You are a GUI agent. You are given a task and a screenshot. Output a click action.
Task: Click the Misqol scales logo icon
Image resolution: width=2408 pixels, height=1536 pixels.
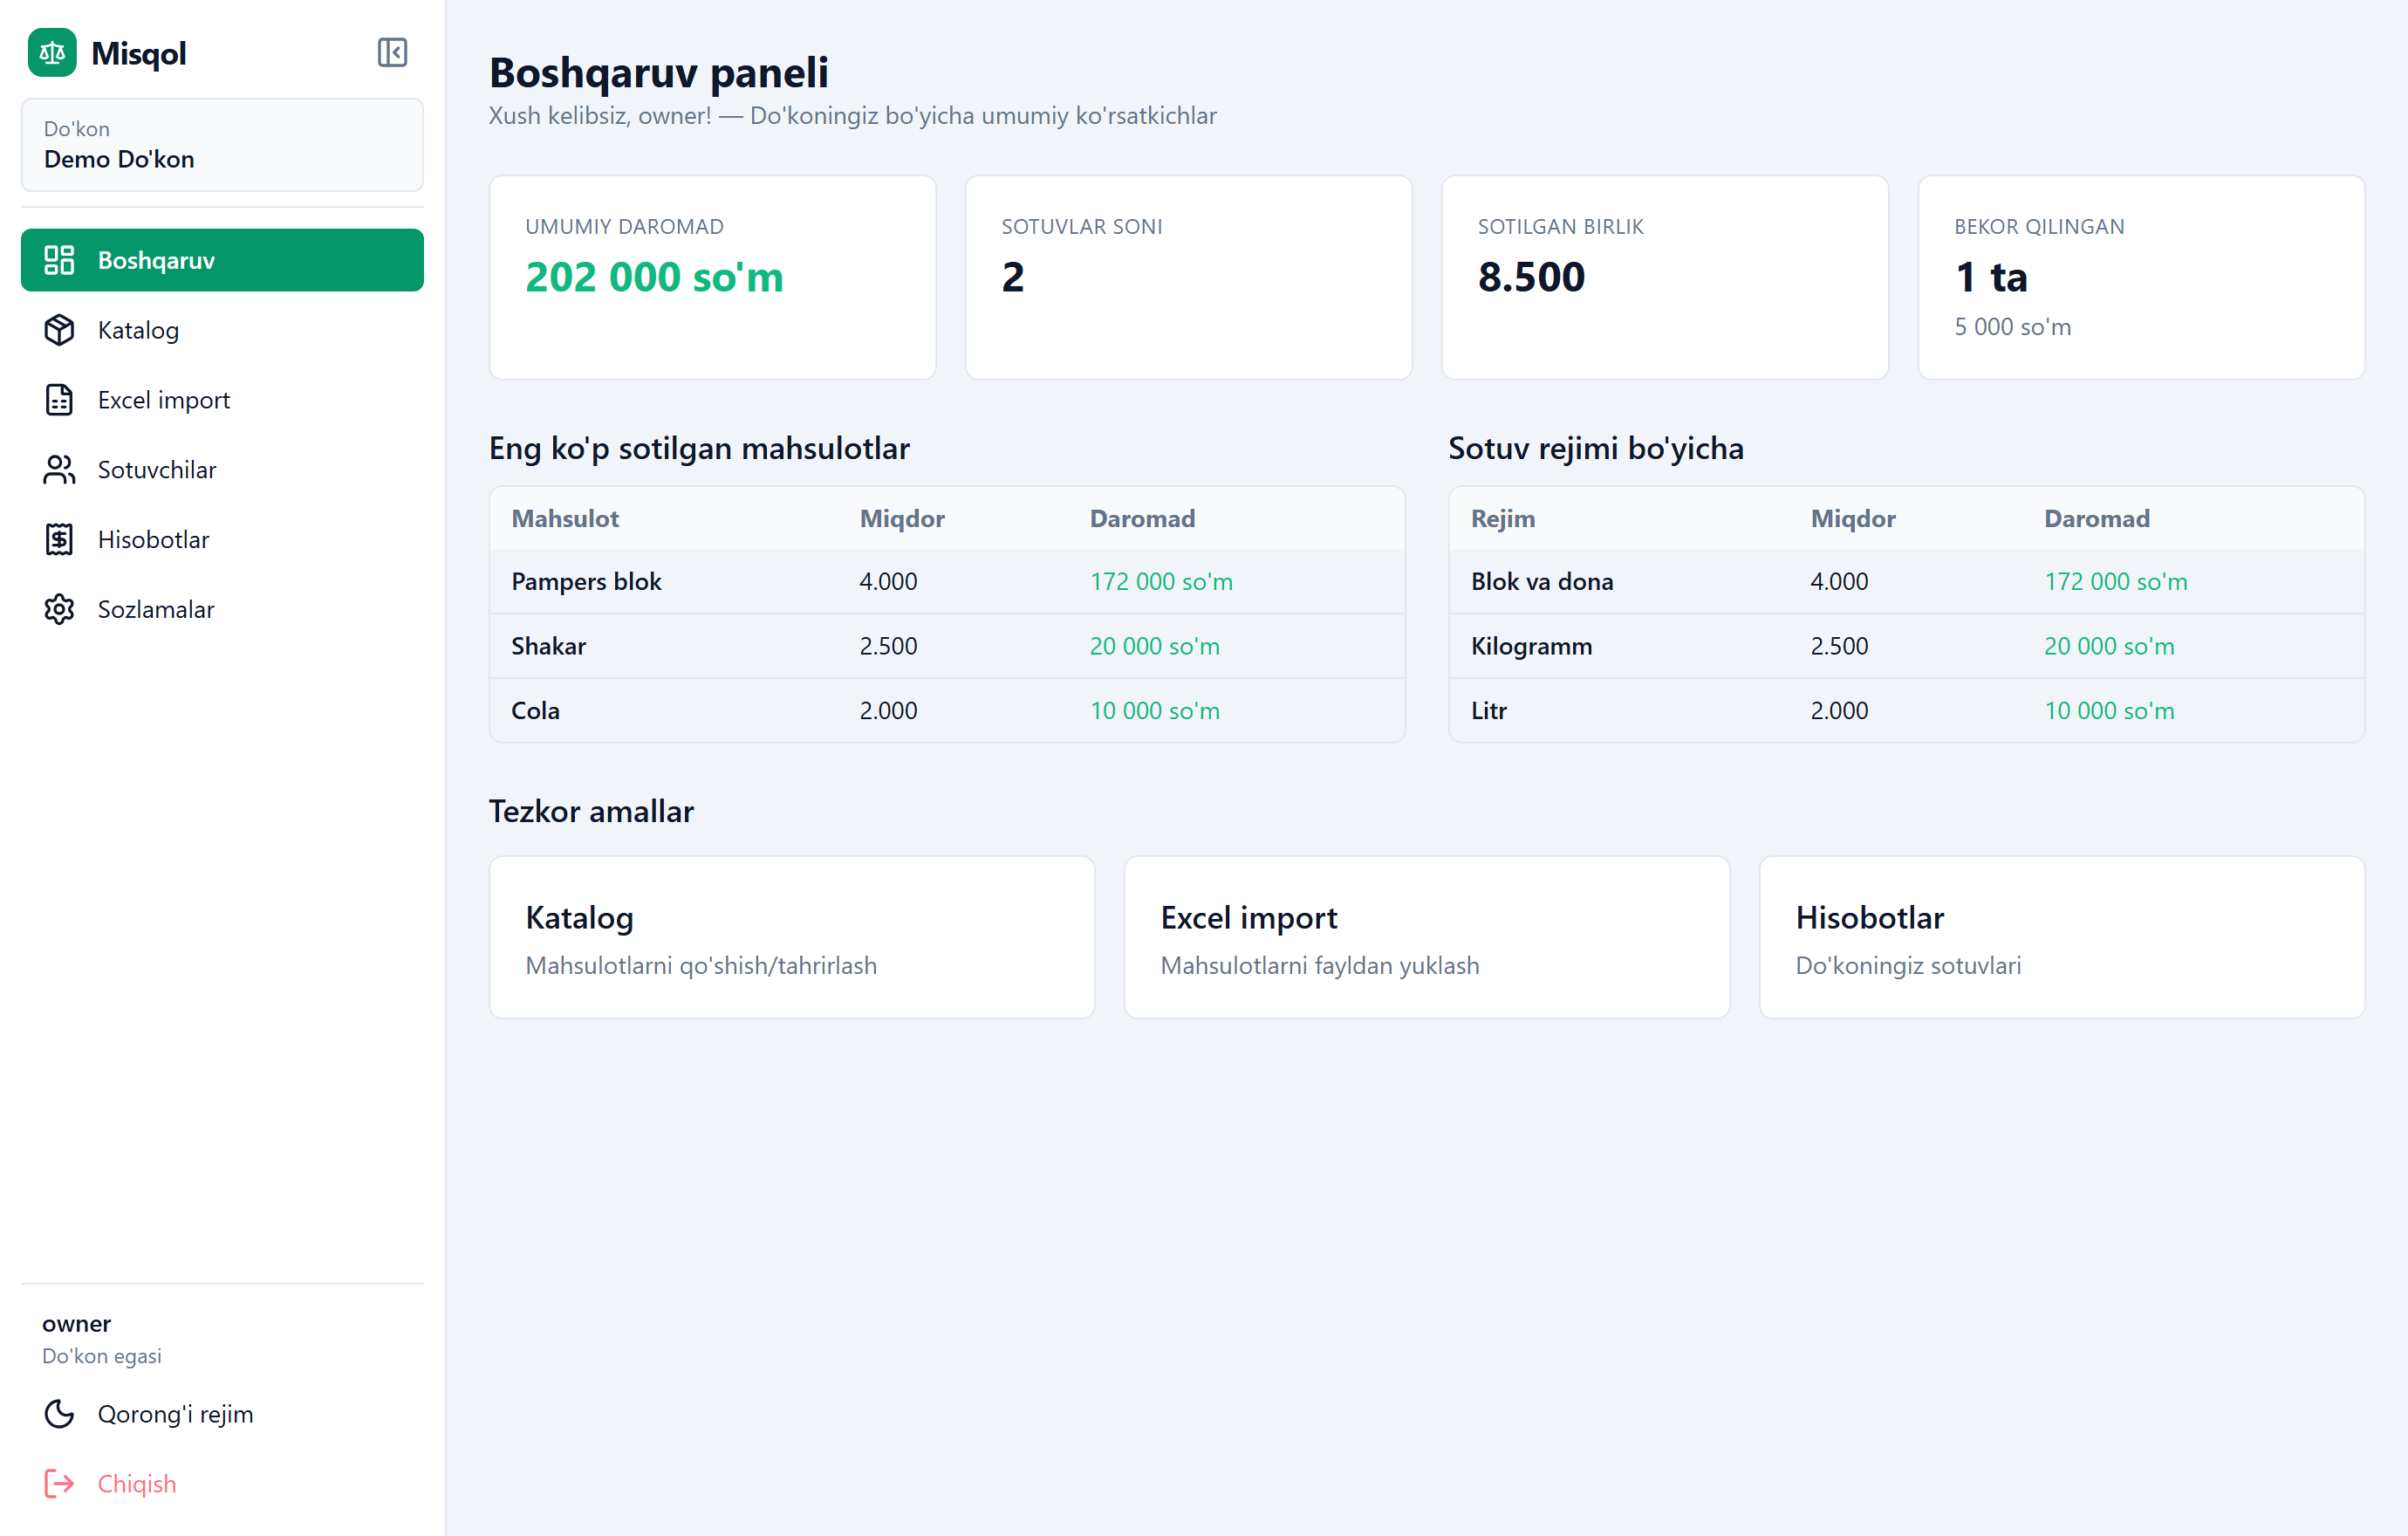[52, 53]
